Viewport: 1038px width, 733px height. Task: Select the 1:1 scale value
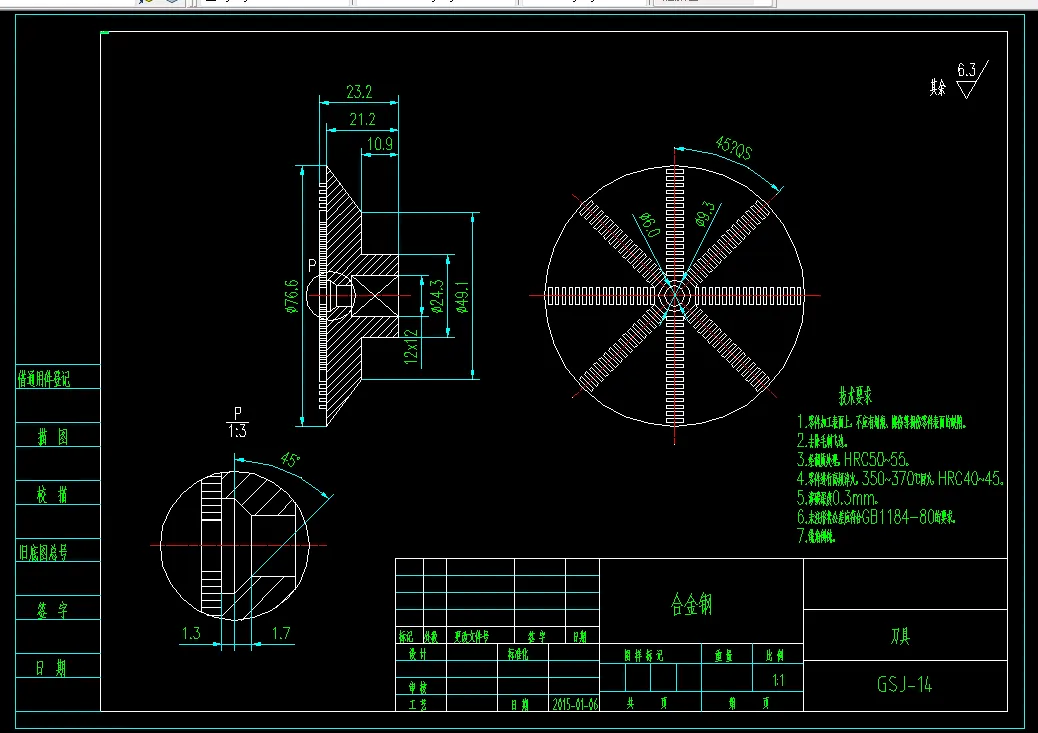(x=778, y=680)
